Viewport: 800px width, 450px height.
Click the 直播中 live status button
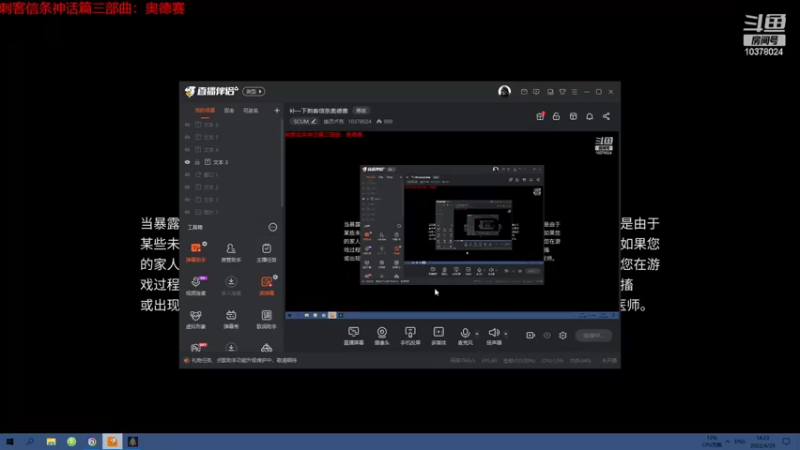[594, 335]
